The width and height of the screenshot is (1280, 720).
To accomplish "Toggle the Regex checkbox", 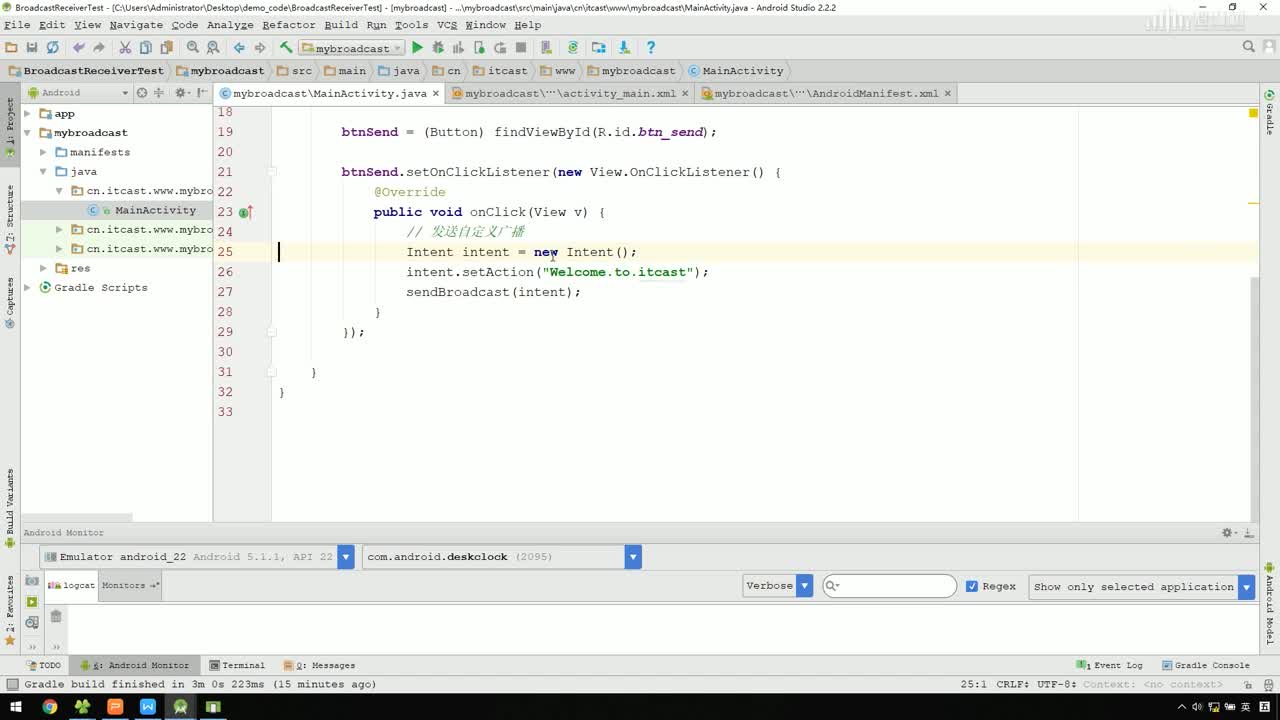I will pyautogui.click(x=972, y=586).
